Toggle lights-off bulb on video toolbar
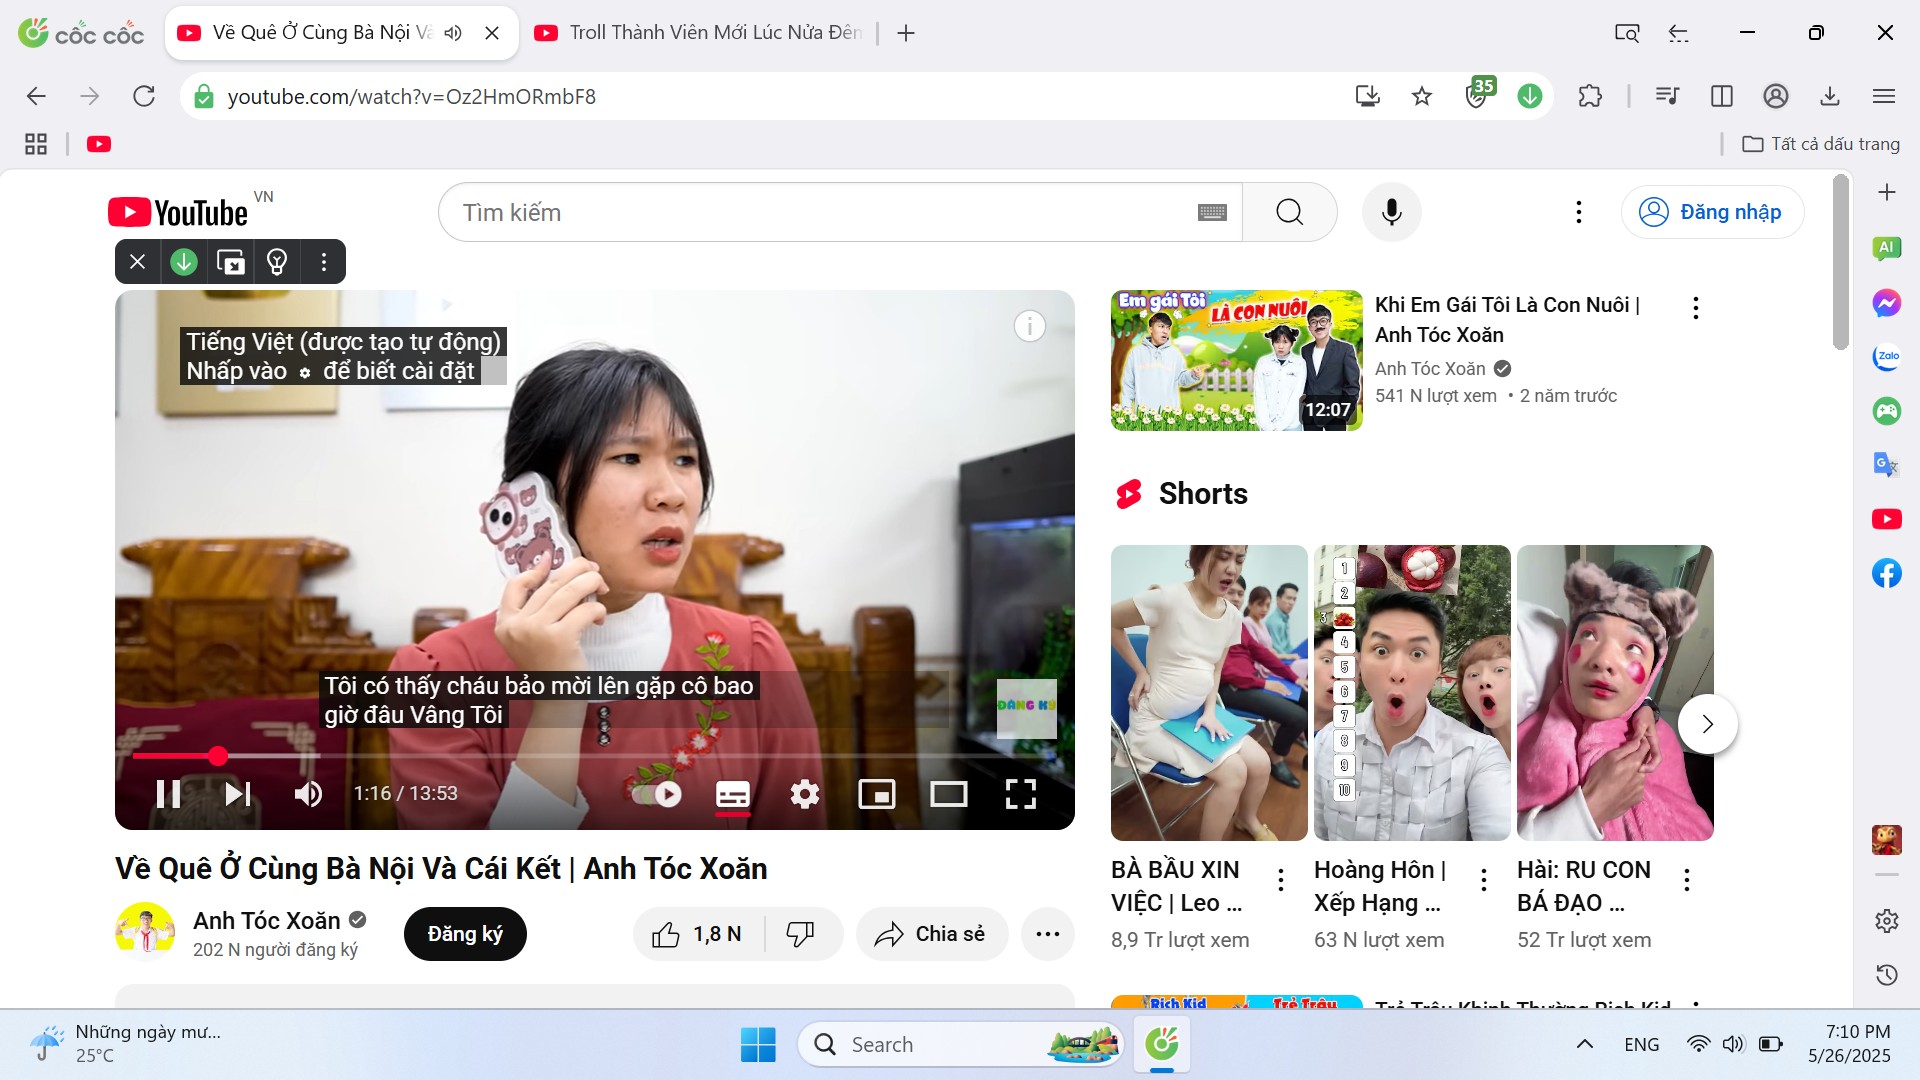Viewport: 1920px width, 1080px height. point(277,262)
